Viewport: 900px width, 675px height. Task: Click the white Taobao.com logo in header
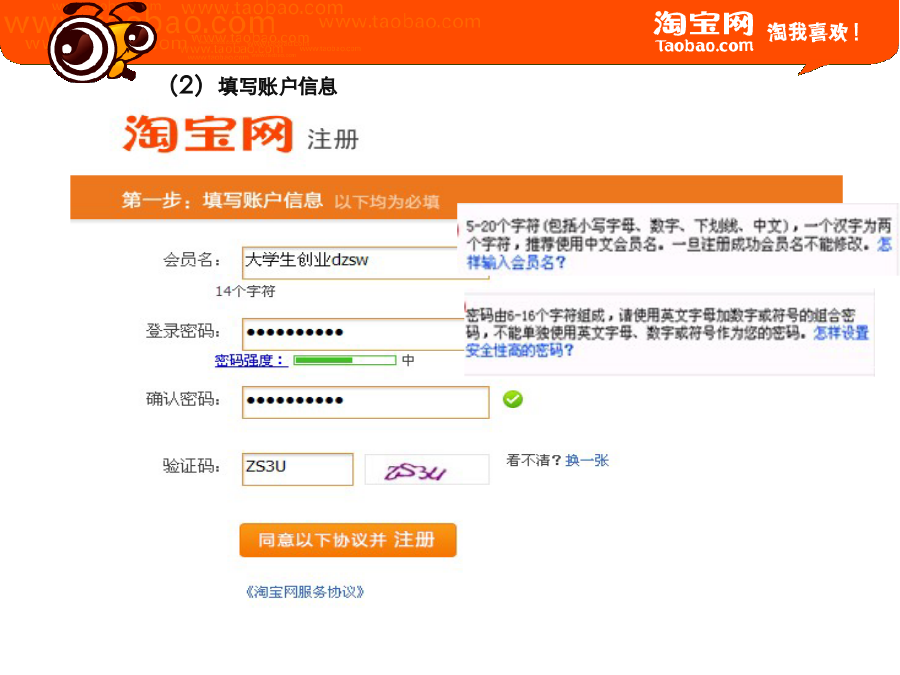(703, 32)
